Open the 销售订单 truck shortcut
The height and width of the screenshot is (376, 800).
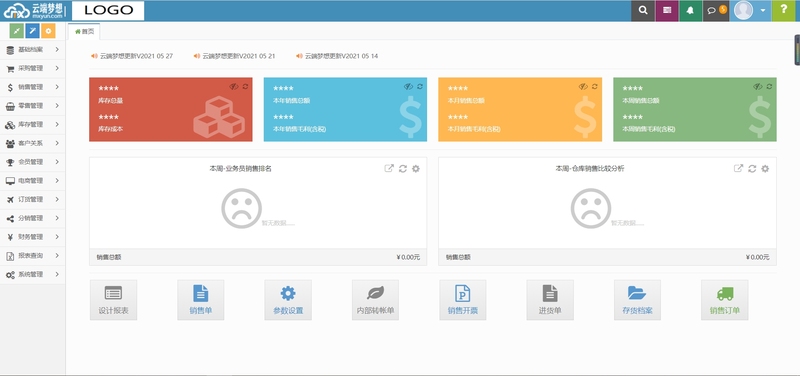pyautogui.click(x=724, y=300)
